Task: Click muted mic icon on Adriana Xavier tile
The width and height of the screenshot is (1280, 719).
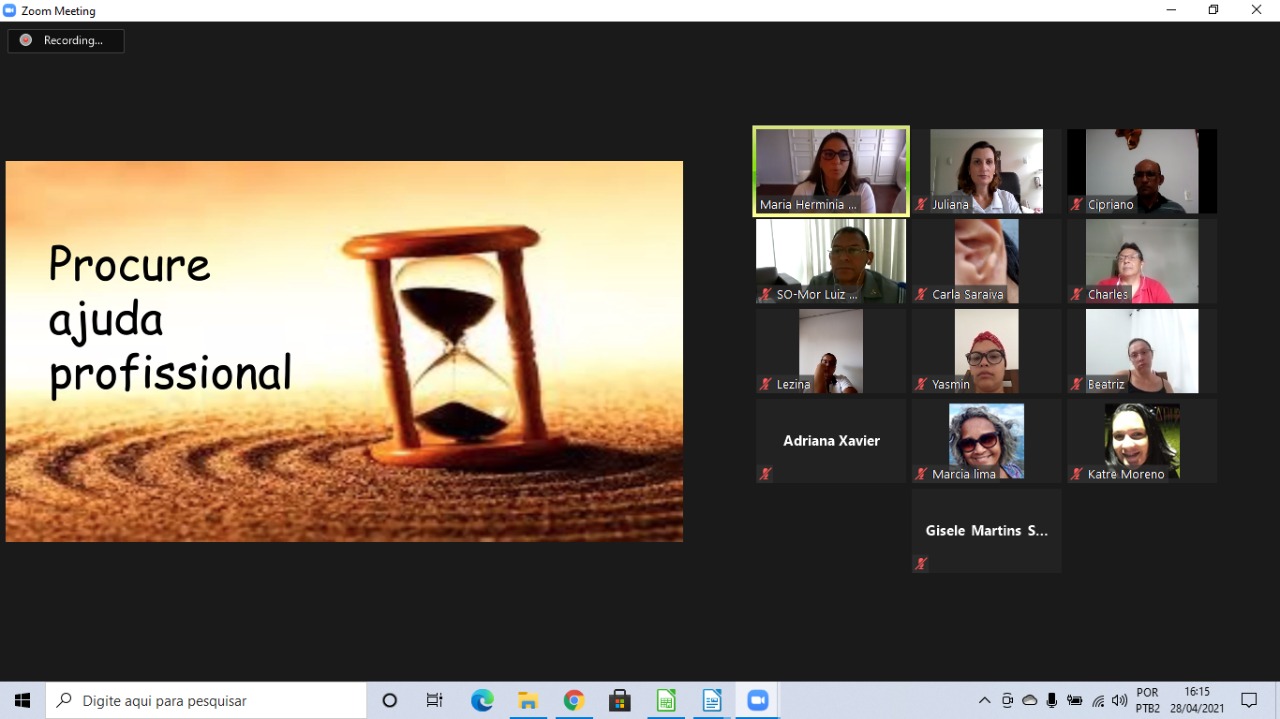Action: tap(766, 474)
